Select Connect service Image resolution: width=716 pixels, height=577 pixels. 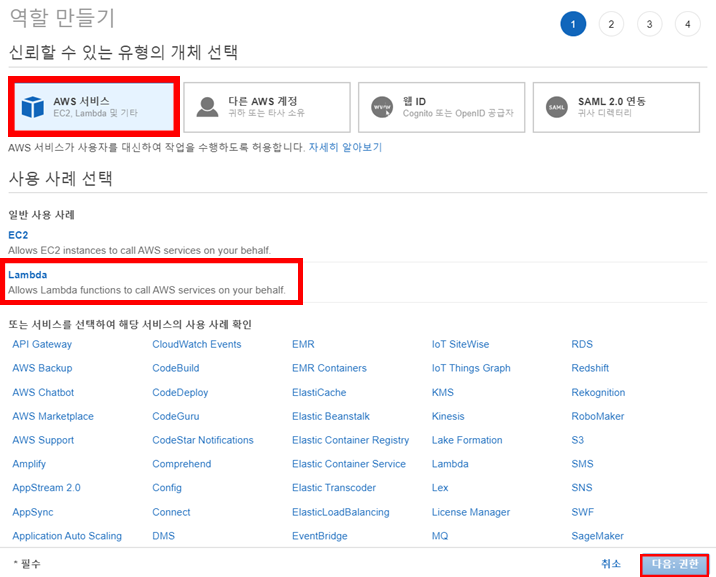[171, 512]
